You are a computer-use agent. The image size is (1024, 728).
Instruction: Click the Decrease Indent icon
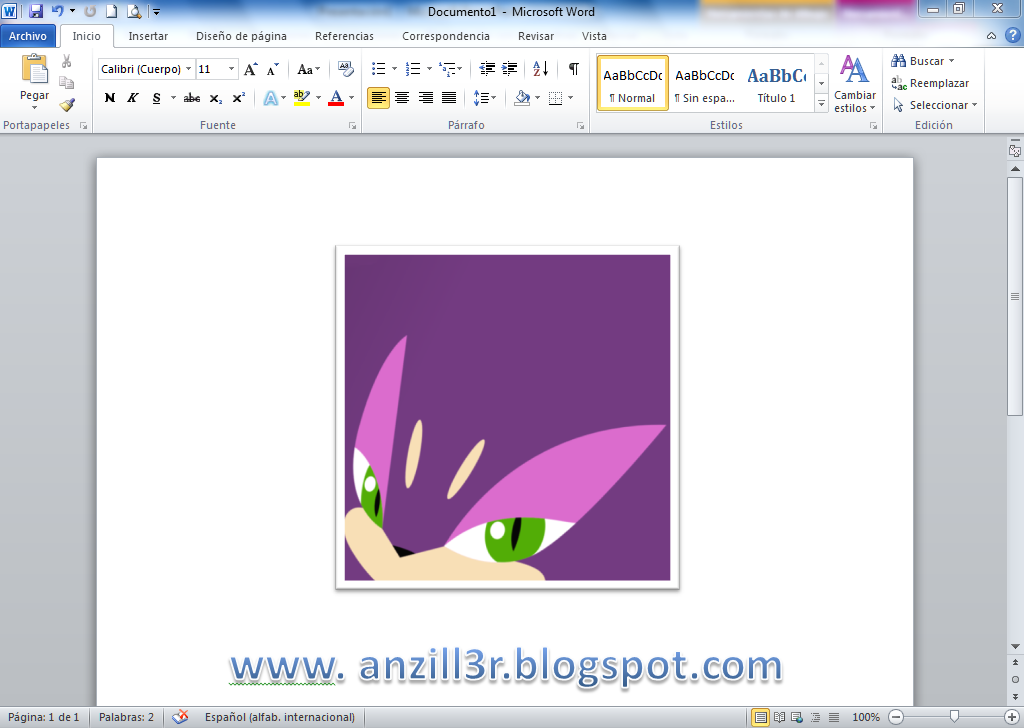coord(487,69)
